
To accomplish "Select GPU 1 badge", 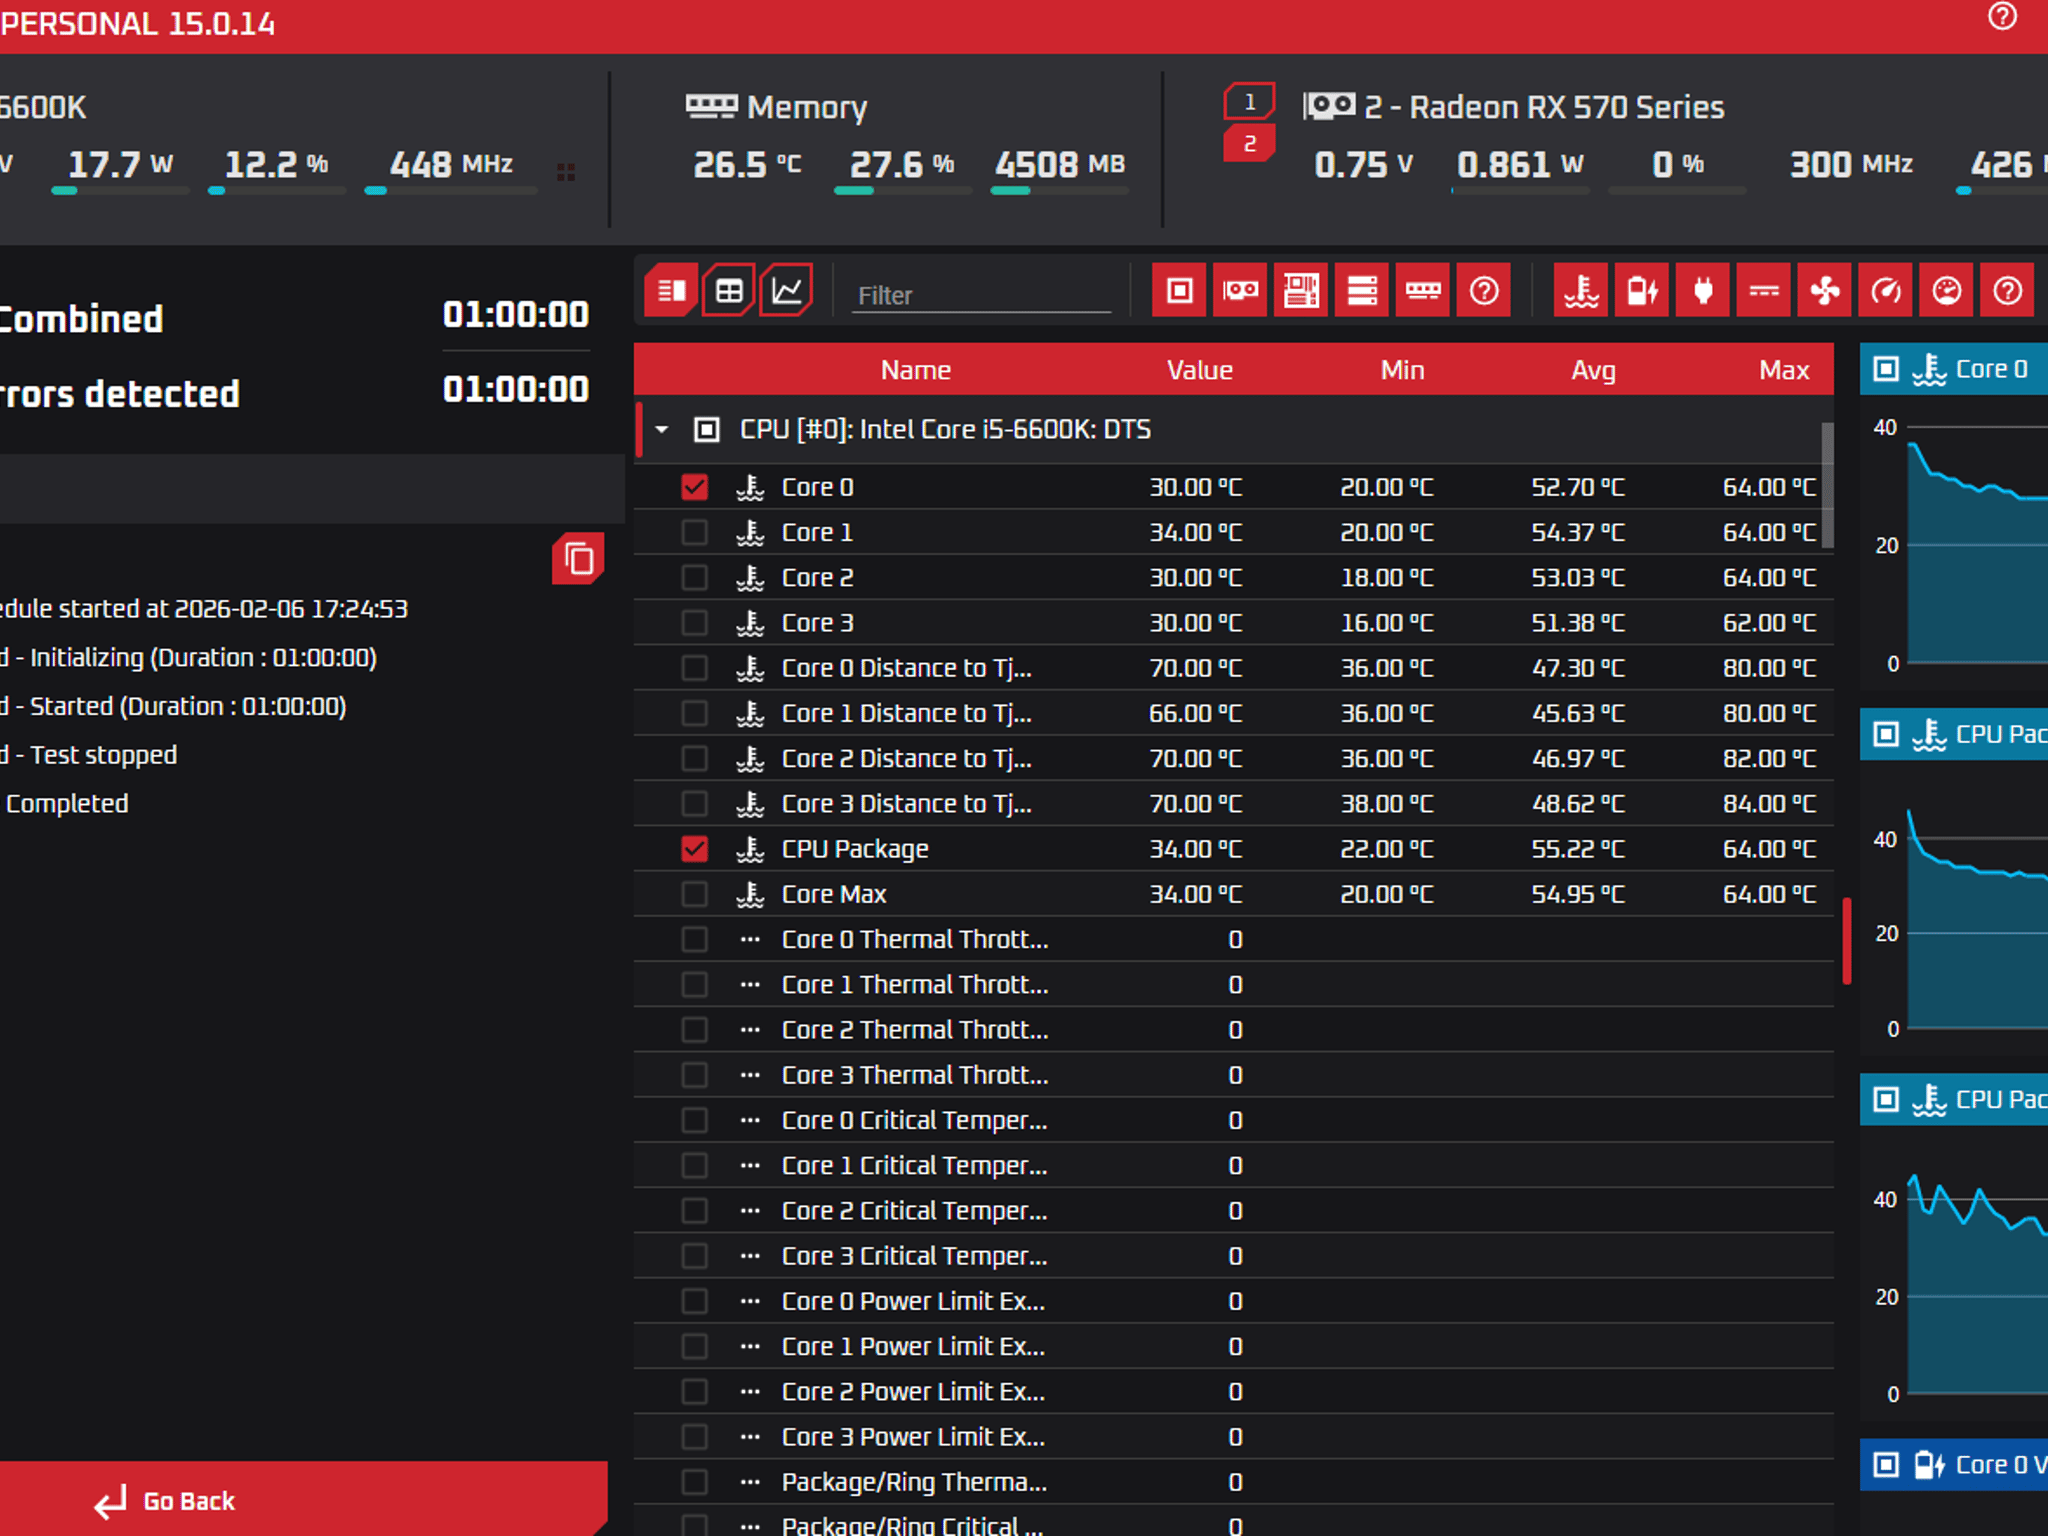I will (1249, 101).
